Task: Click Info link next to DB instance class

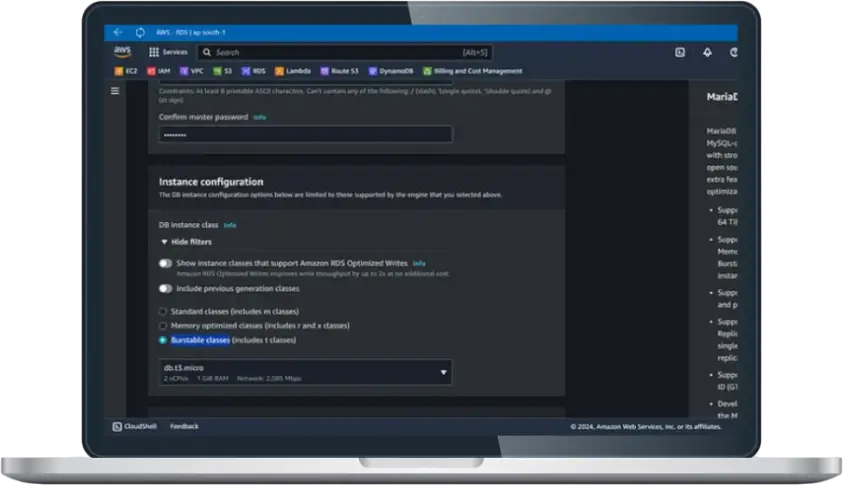Action: point(230,225)
